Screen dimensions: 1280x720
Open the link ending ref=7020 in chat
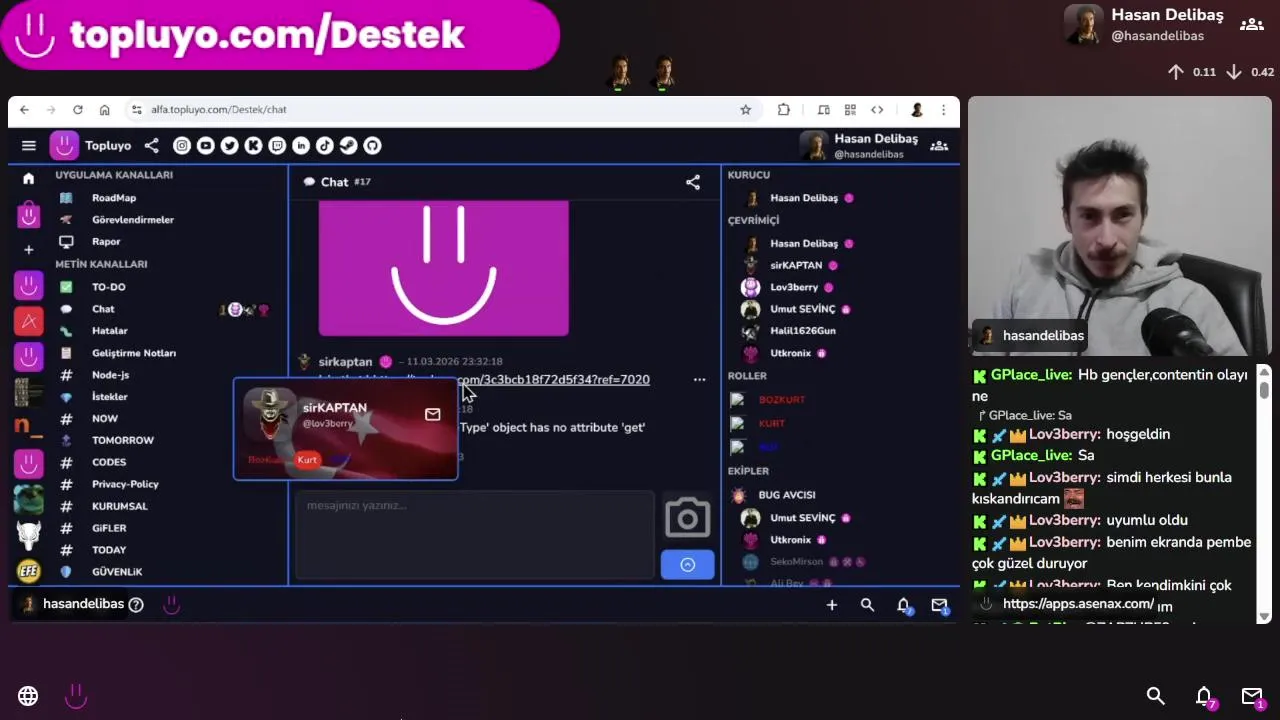(555, 380)
